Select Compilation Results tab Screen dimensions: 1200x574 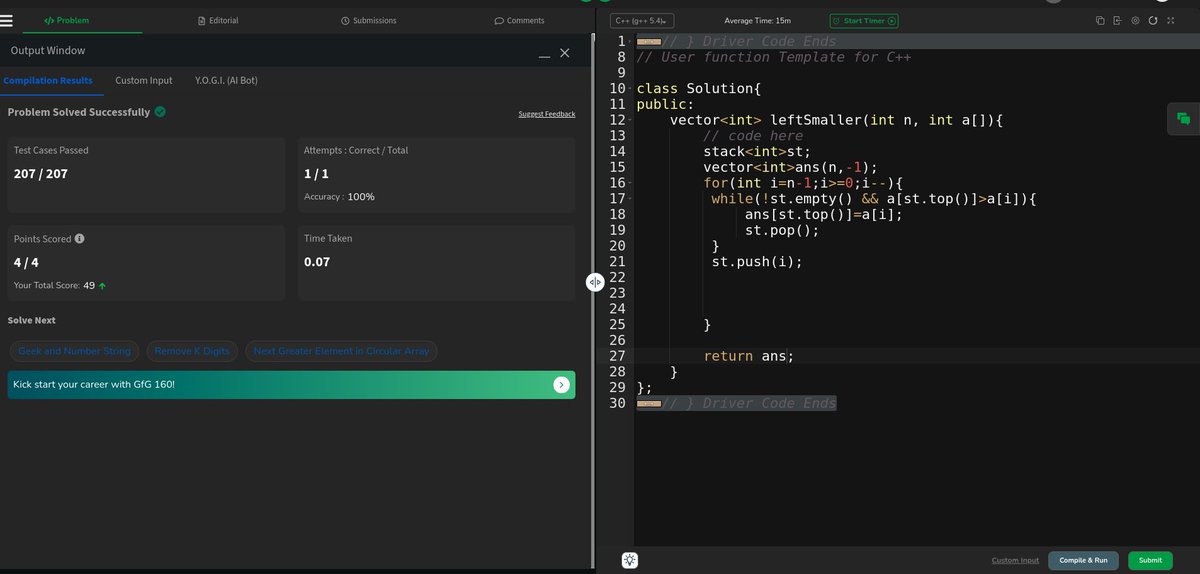[x=48, y=80]
